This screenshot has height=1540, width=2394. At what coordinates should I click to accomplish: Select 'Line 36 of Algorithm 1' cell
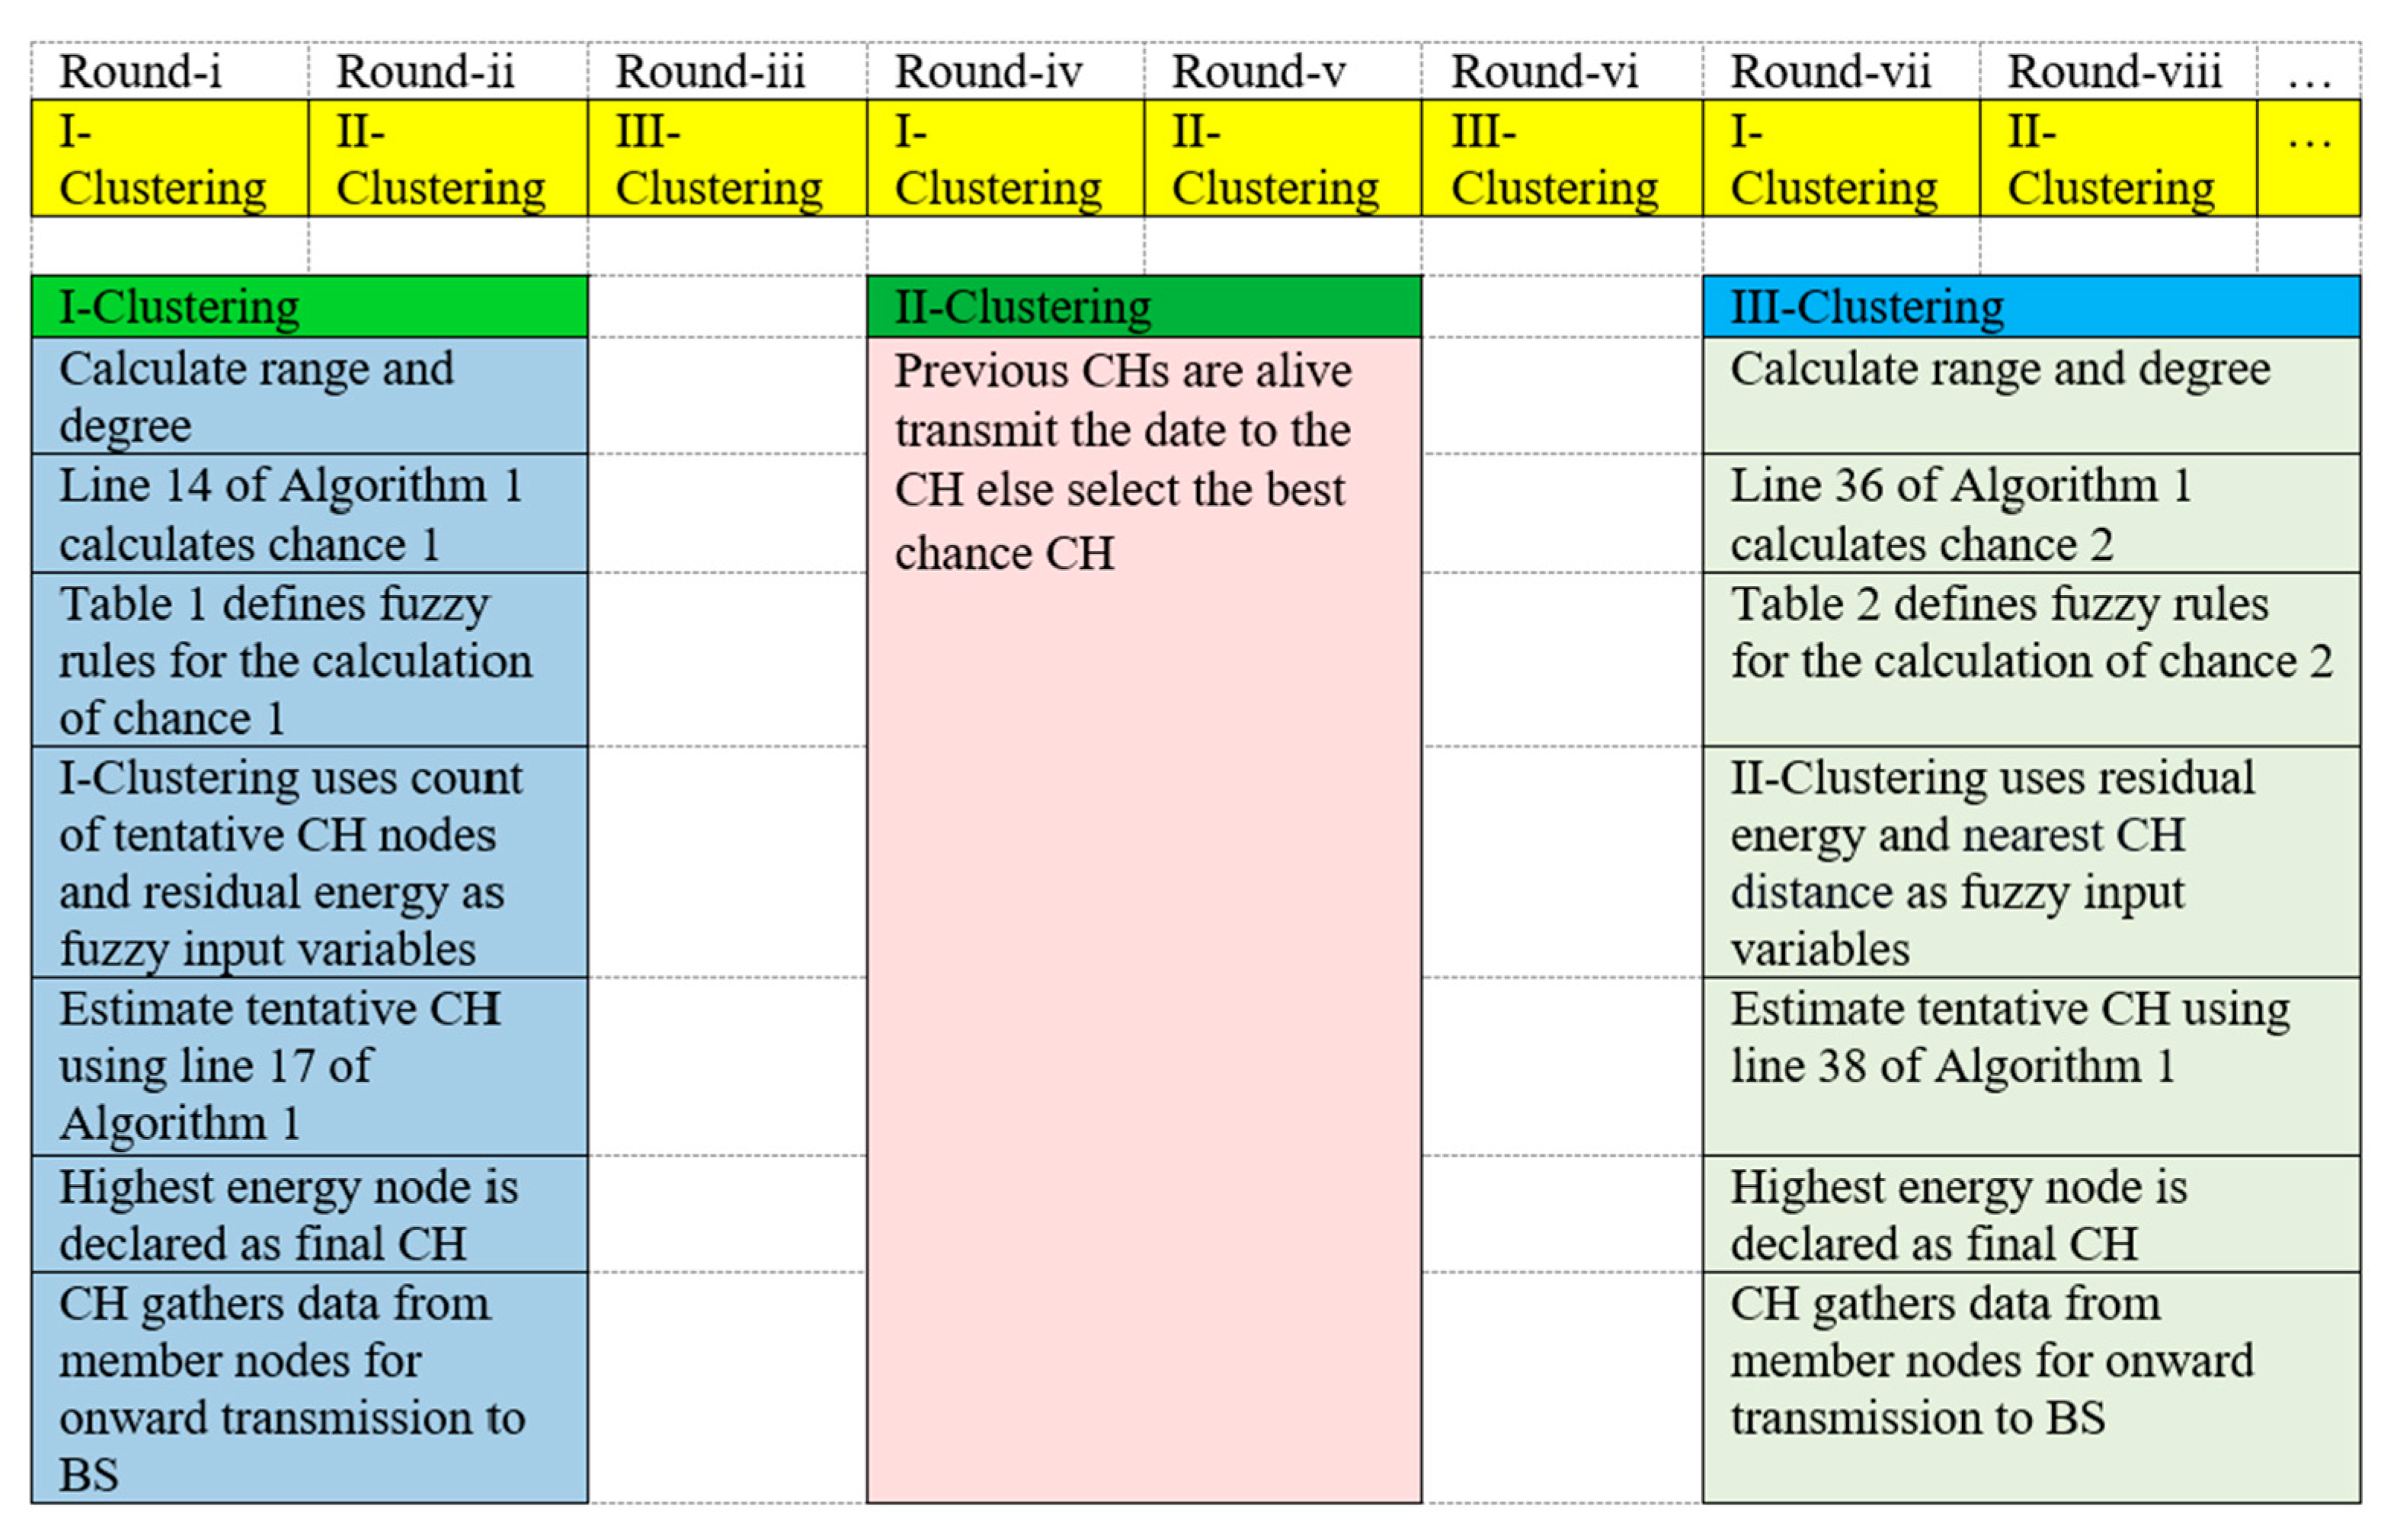pyautogui.click(x=2030, y=514)
